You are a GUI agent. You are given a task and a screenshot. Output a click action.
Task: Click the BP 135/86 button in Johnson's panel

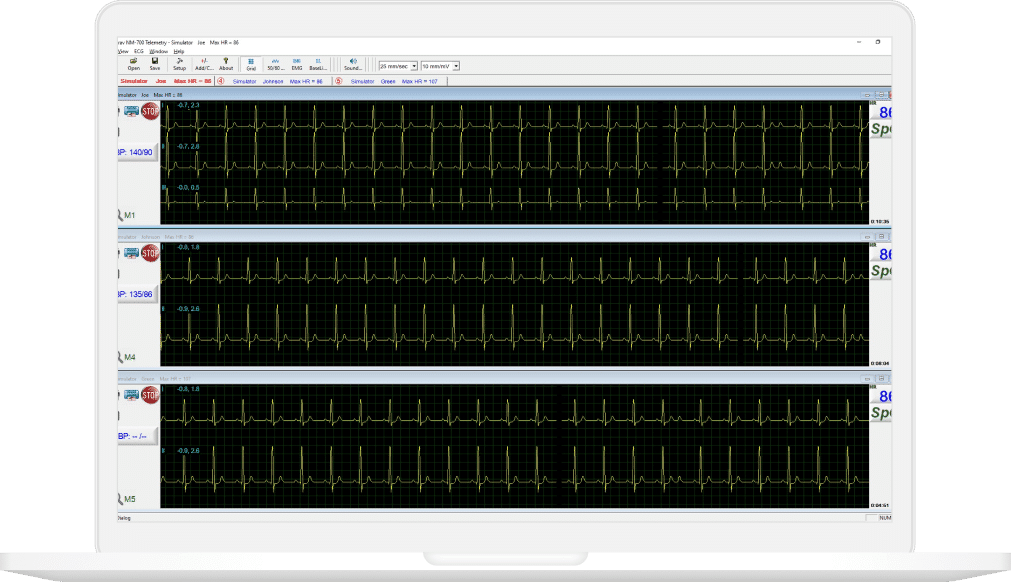pyautogui.click(x=136, y=295)
